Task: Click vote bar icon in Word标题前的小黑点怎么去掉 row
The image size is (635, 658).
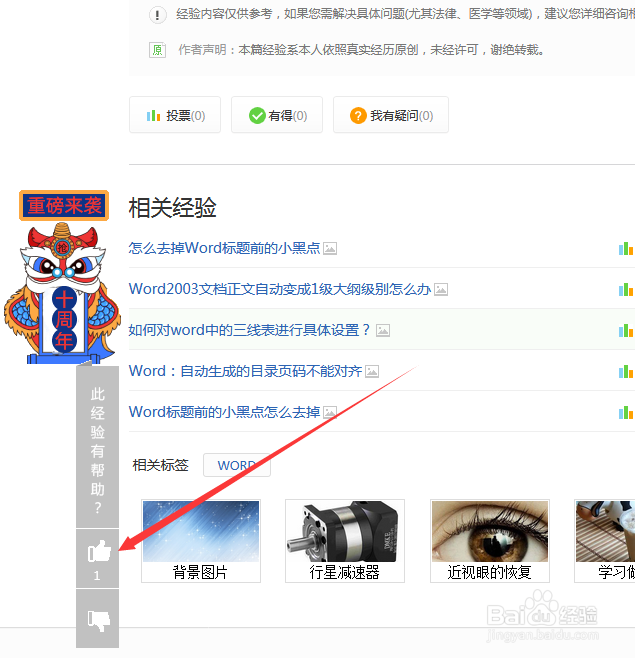Action: pyautogui.click(x=626, y=413)
